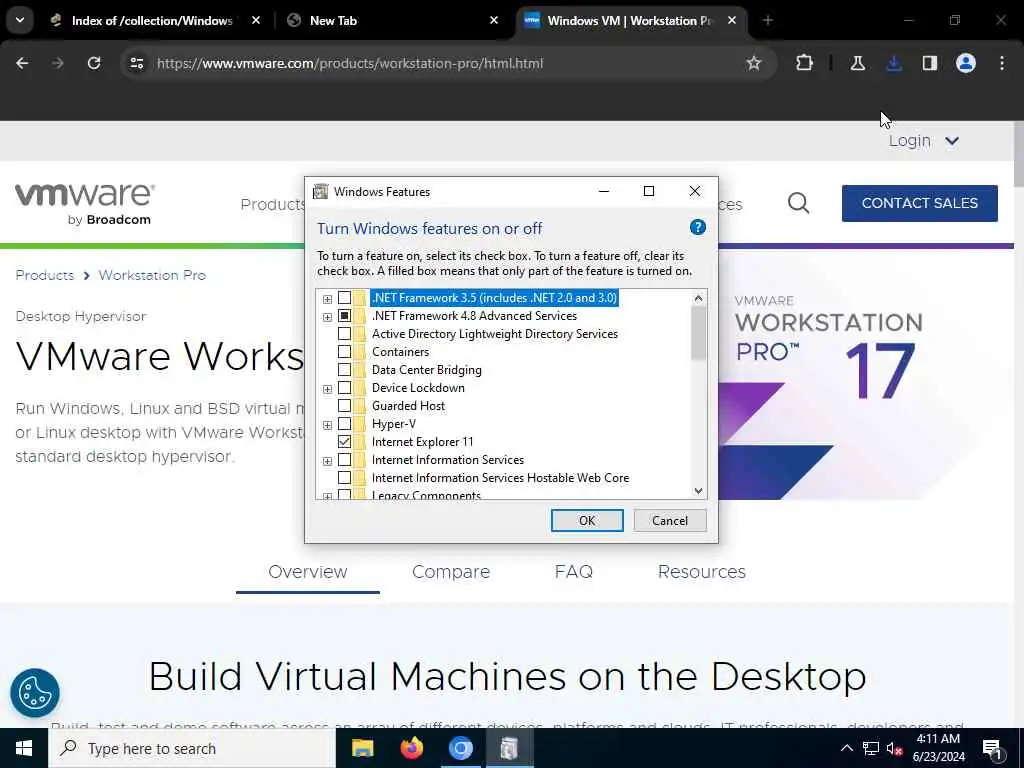Expand Internet Information Services node
This screenshot has width=1024, height=768.
pos(327,461)
